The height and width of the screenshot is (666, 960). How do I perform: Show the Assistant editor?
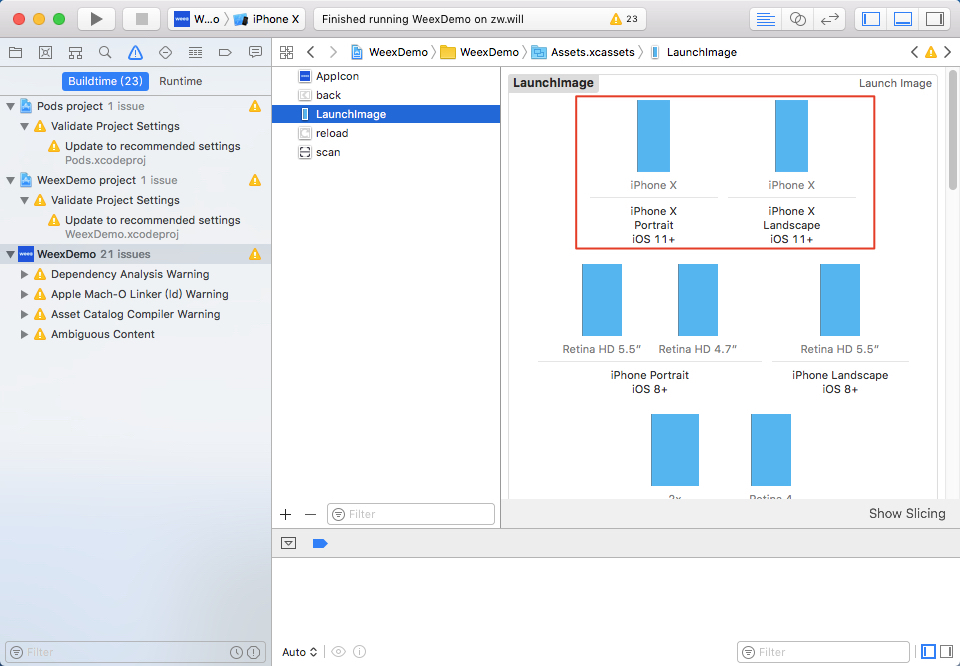(797, 19)
